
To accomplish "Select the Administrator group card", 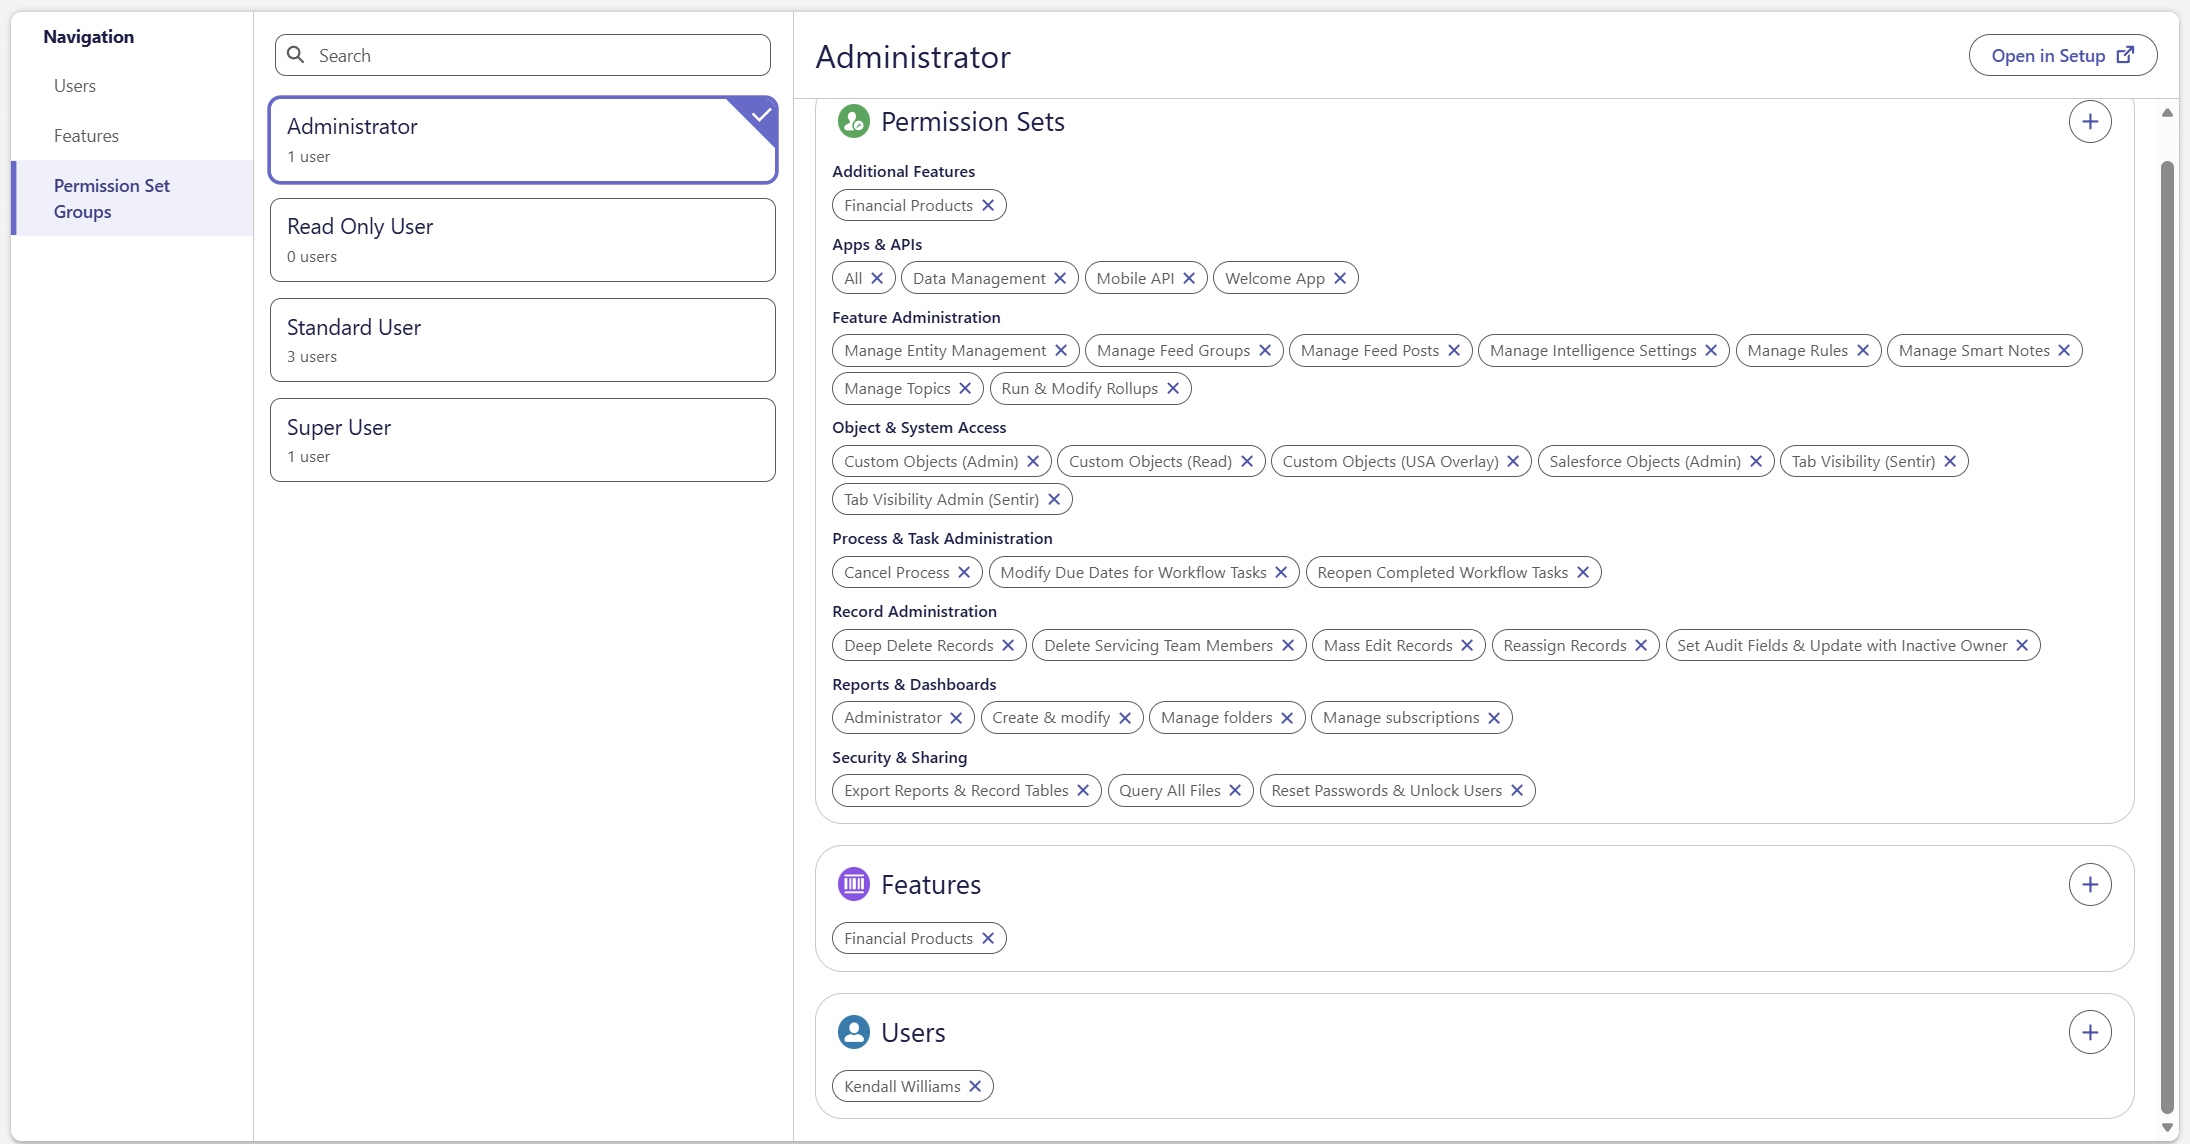I will click(523, 140).
